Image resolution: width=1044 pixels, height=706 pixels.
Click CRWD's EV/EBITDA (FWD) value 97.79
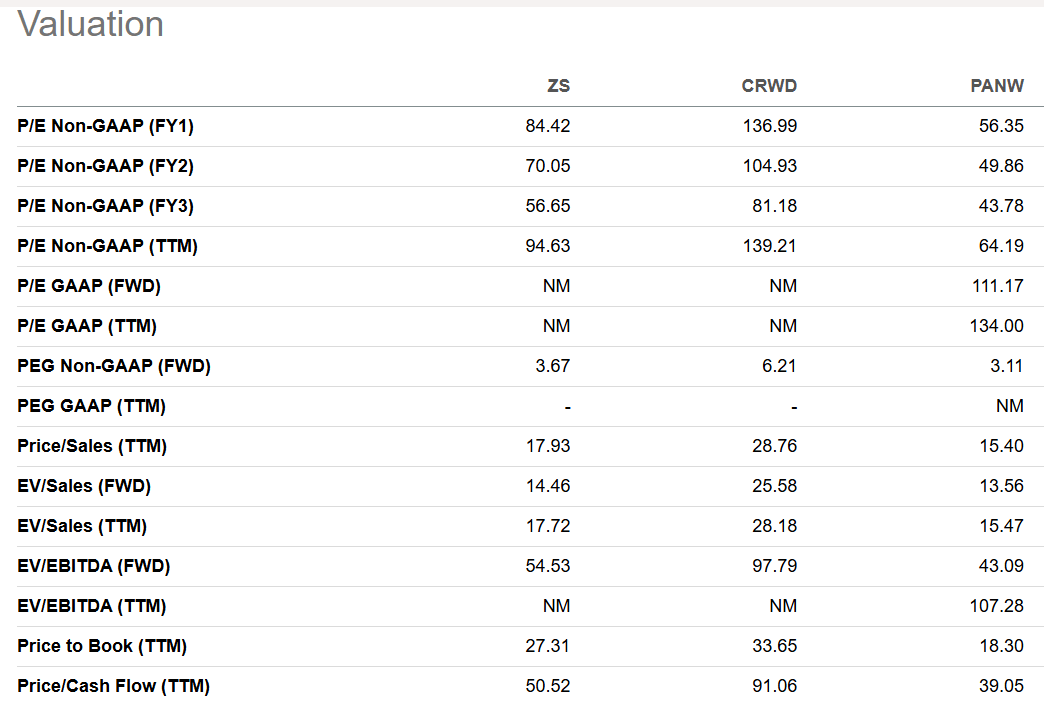775,566
